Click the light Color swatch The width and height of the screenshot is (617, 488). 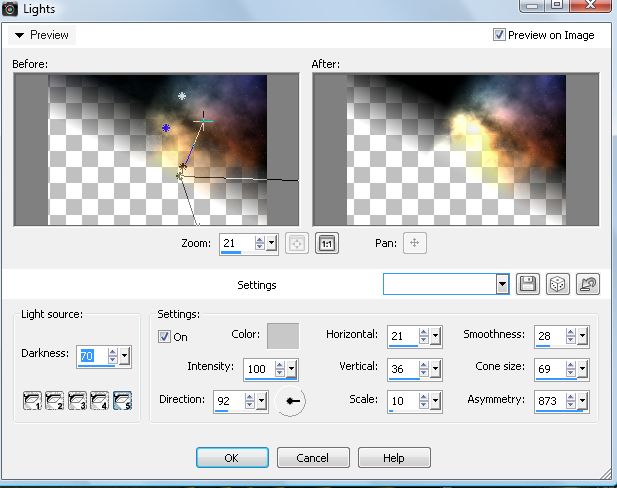(283, 336)
